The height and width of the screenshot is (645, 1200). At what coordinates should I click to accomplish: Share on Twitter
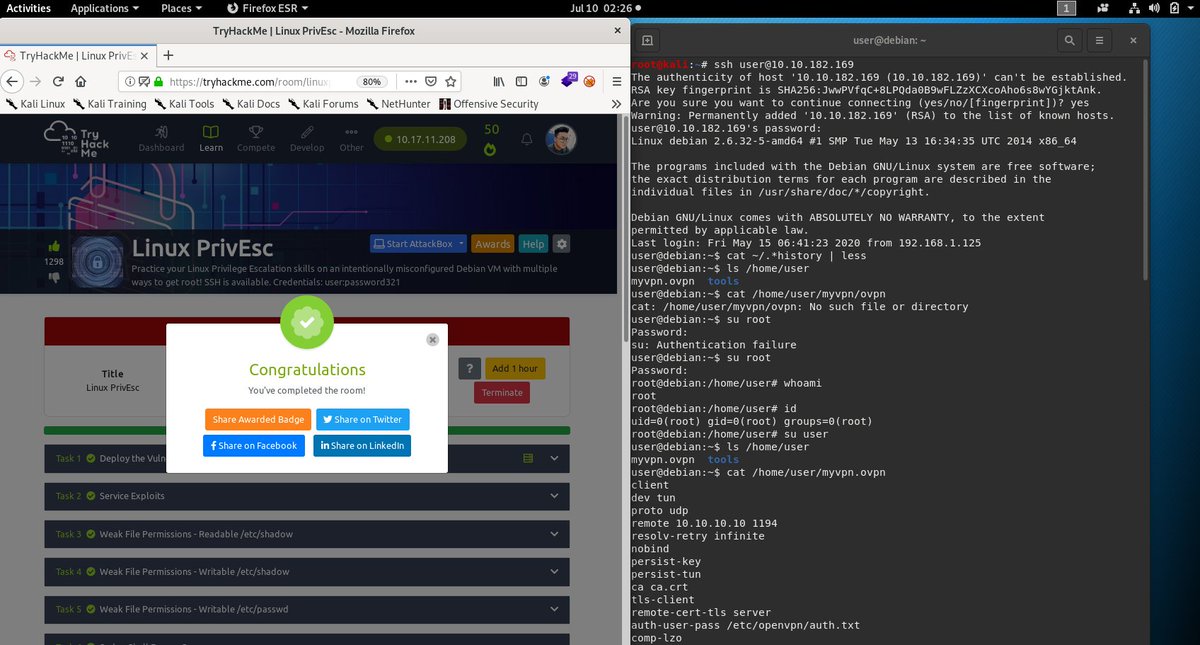[x=363, y=419]
